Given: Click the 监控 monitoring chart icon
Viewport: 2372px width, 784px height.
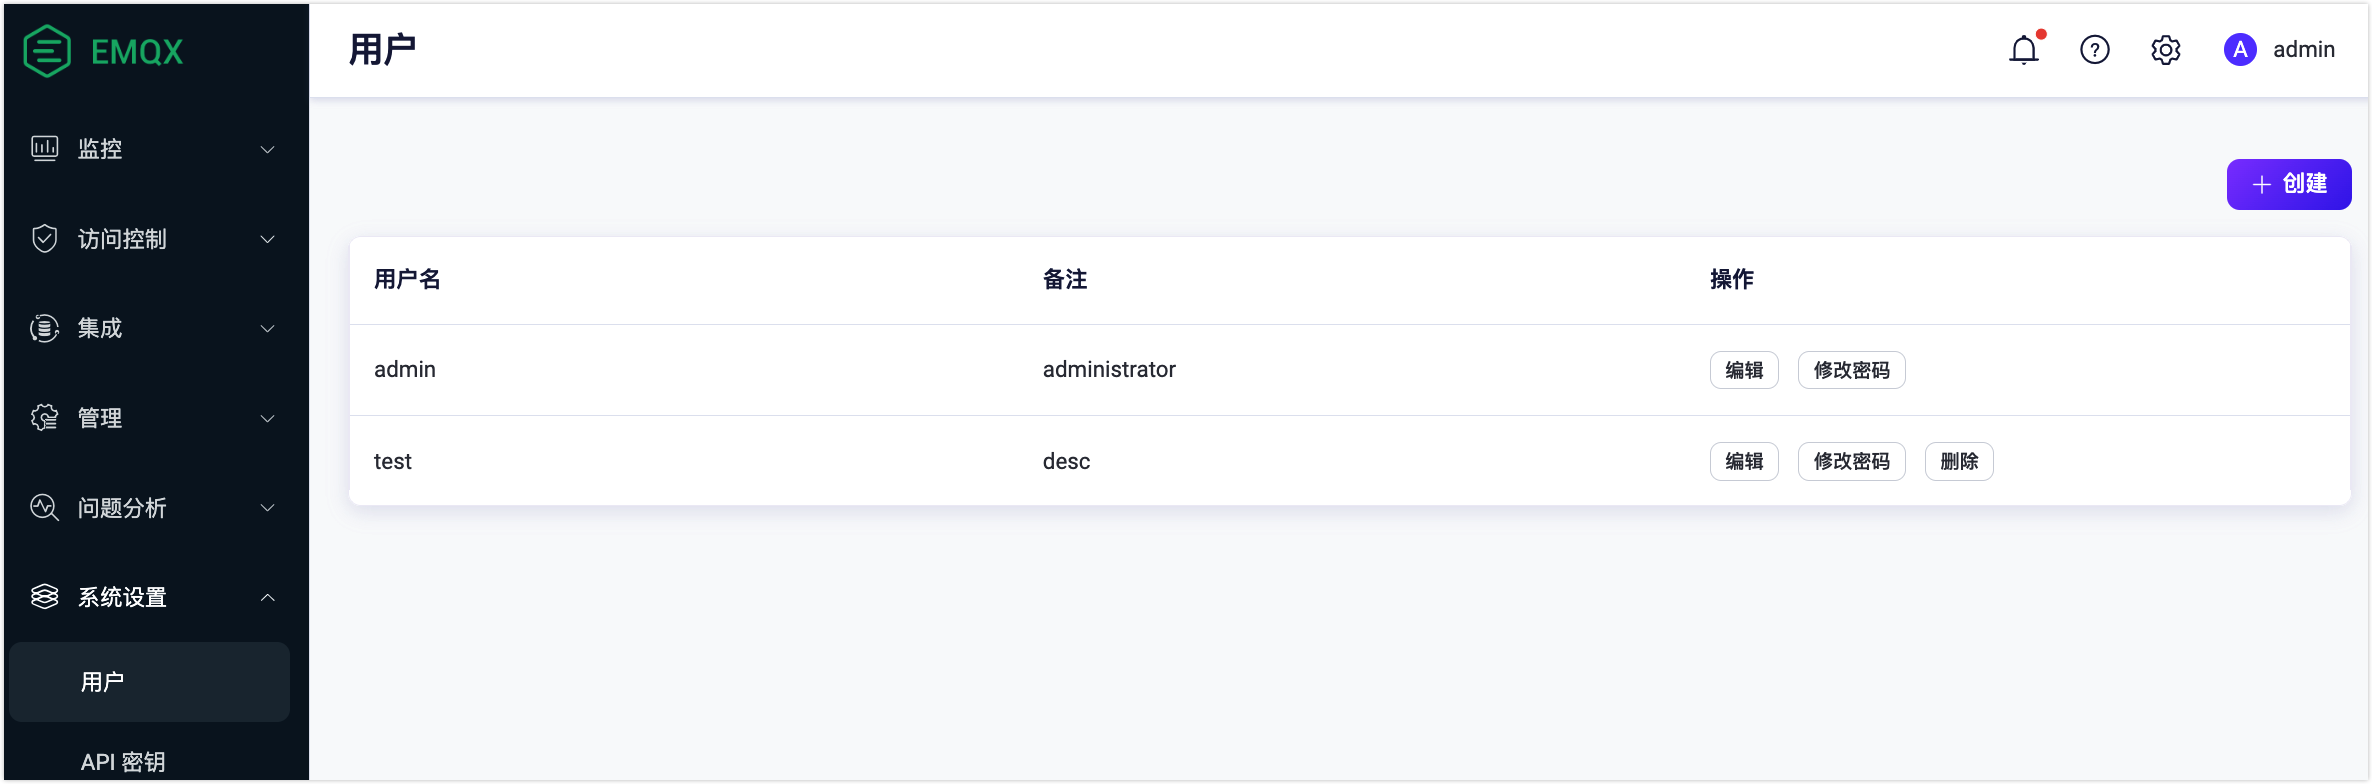Looking at the screenshot, I should pos(45,149).
